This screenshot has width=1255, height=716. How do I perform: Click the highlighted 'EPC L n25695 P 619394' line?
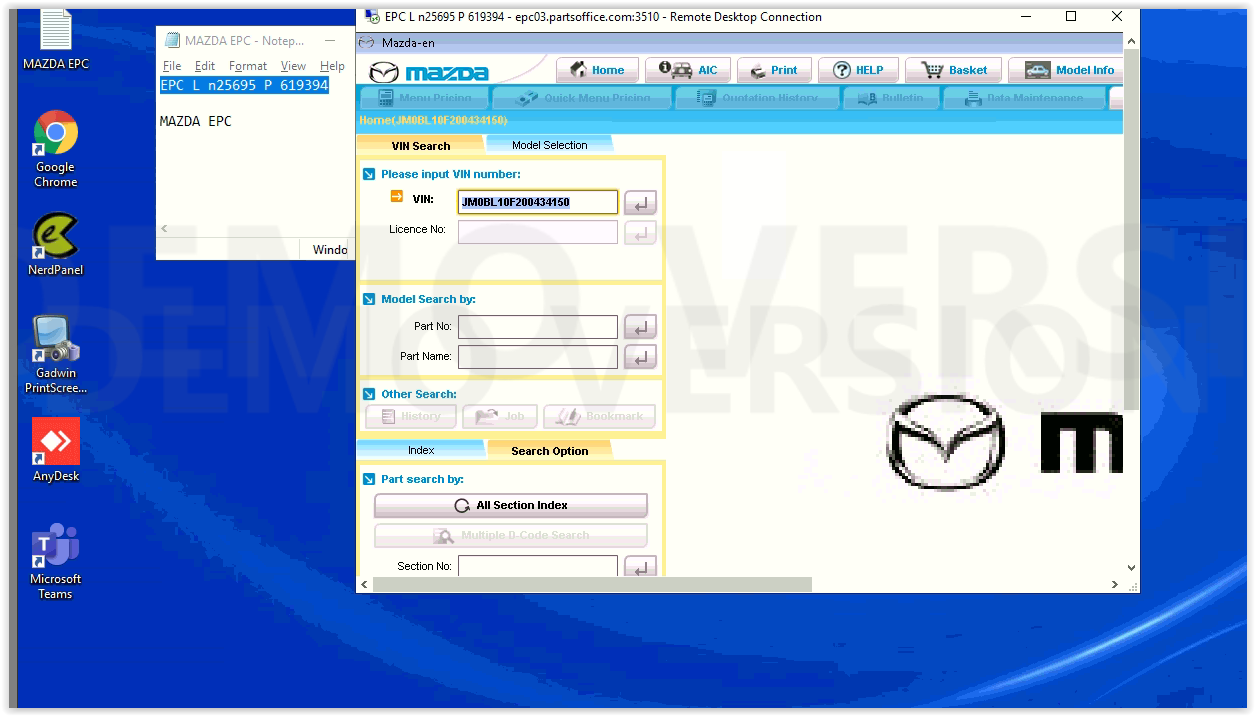pos(244,85)
